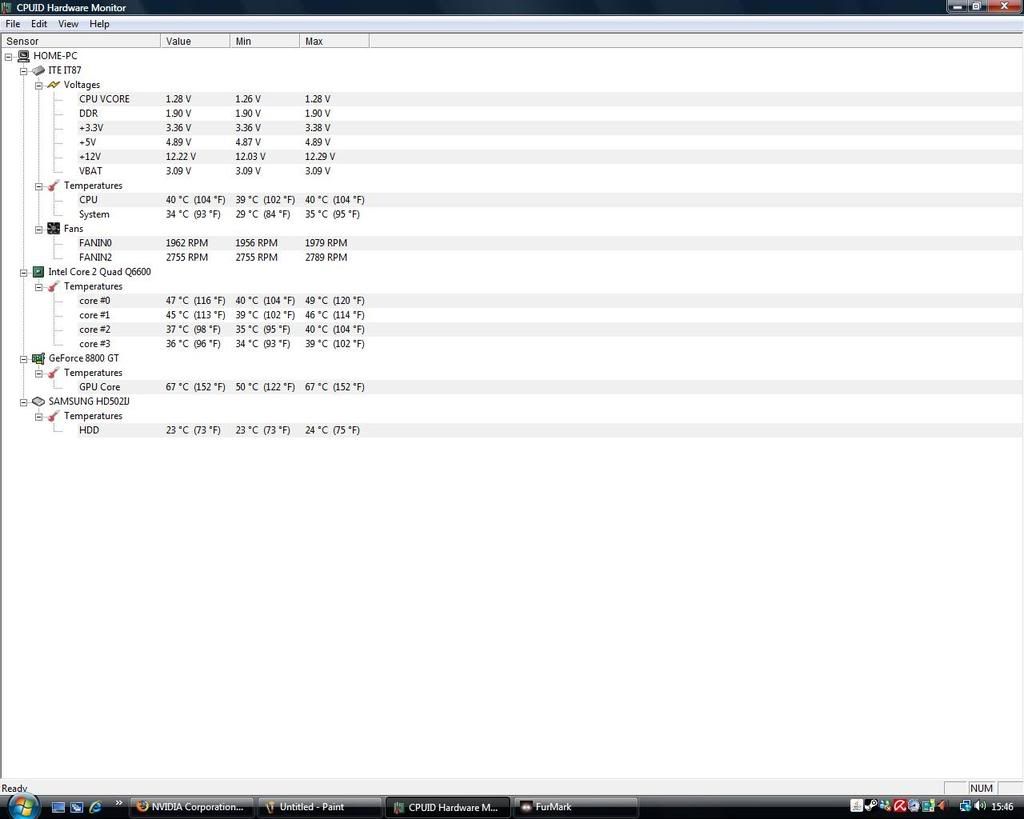This screenshot has width=1024, height=819.
Task: Collapse the ITE IT87 node
Action: [x=24, y=71]
